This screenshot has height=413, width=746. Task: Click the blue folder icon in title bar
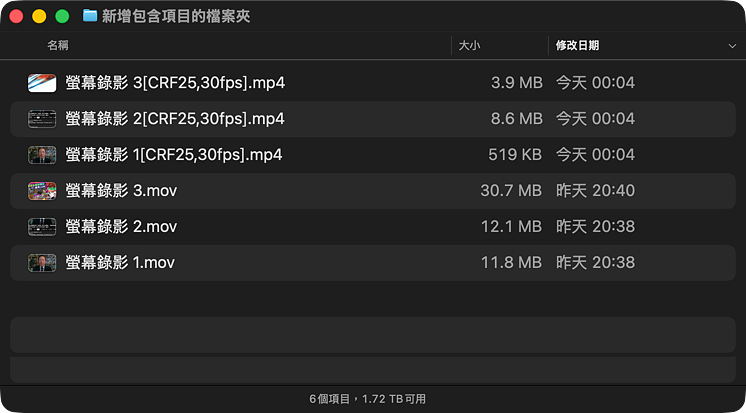90,16
